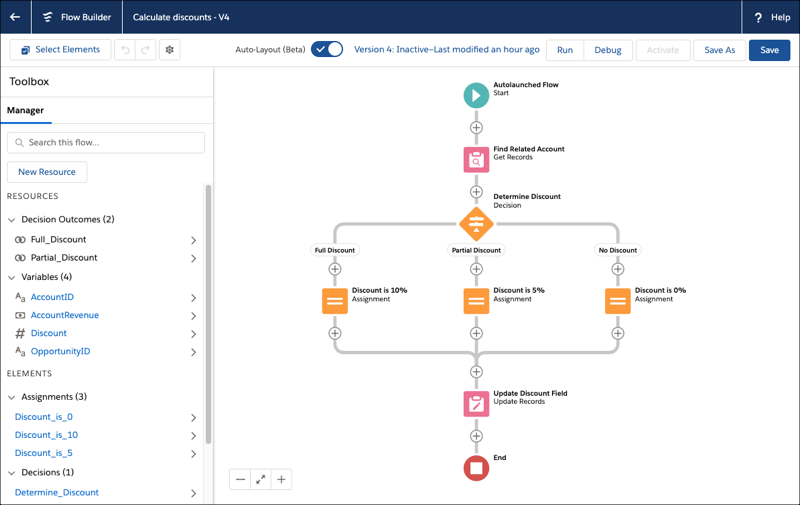Click Version 4 inactive status text
Screen dimensions: 800x505
click(x=446, y=49)
